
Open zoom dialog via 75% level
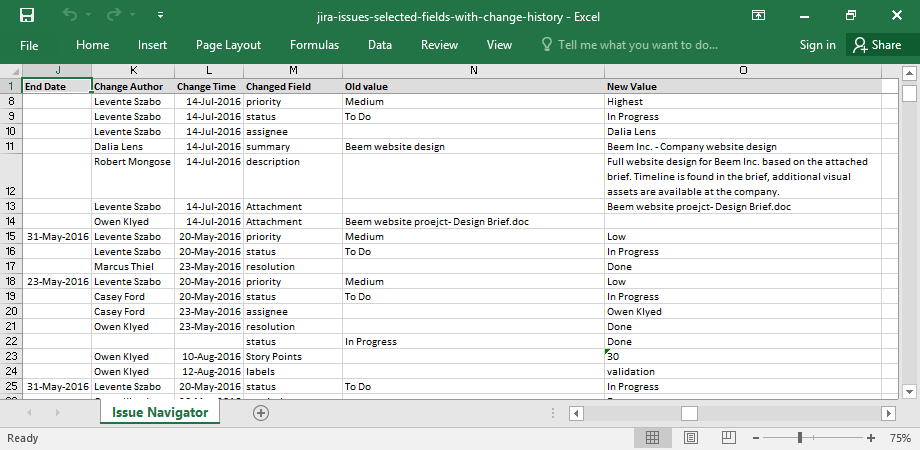pyautogui.click(x=899, y=438)
